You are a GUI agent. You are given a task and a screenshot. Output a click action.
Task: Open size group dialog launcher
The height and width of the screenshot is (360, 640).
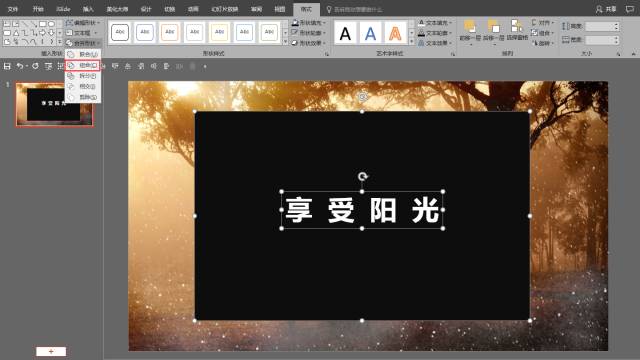coord(618,54)
